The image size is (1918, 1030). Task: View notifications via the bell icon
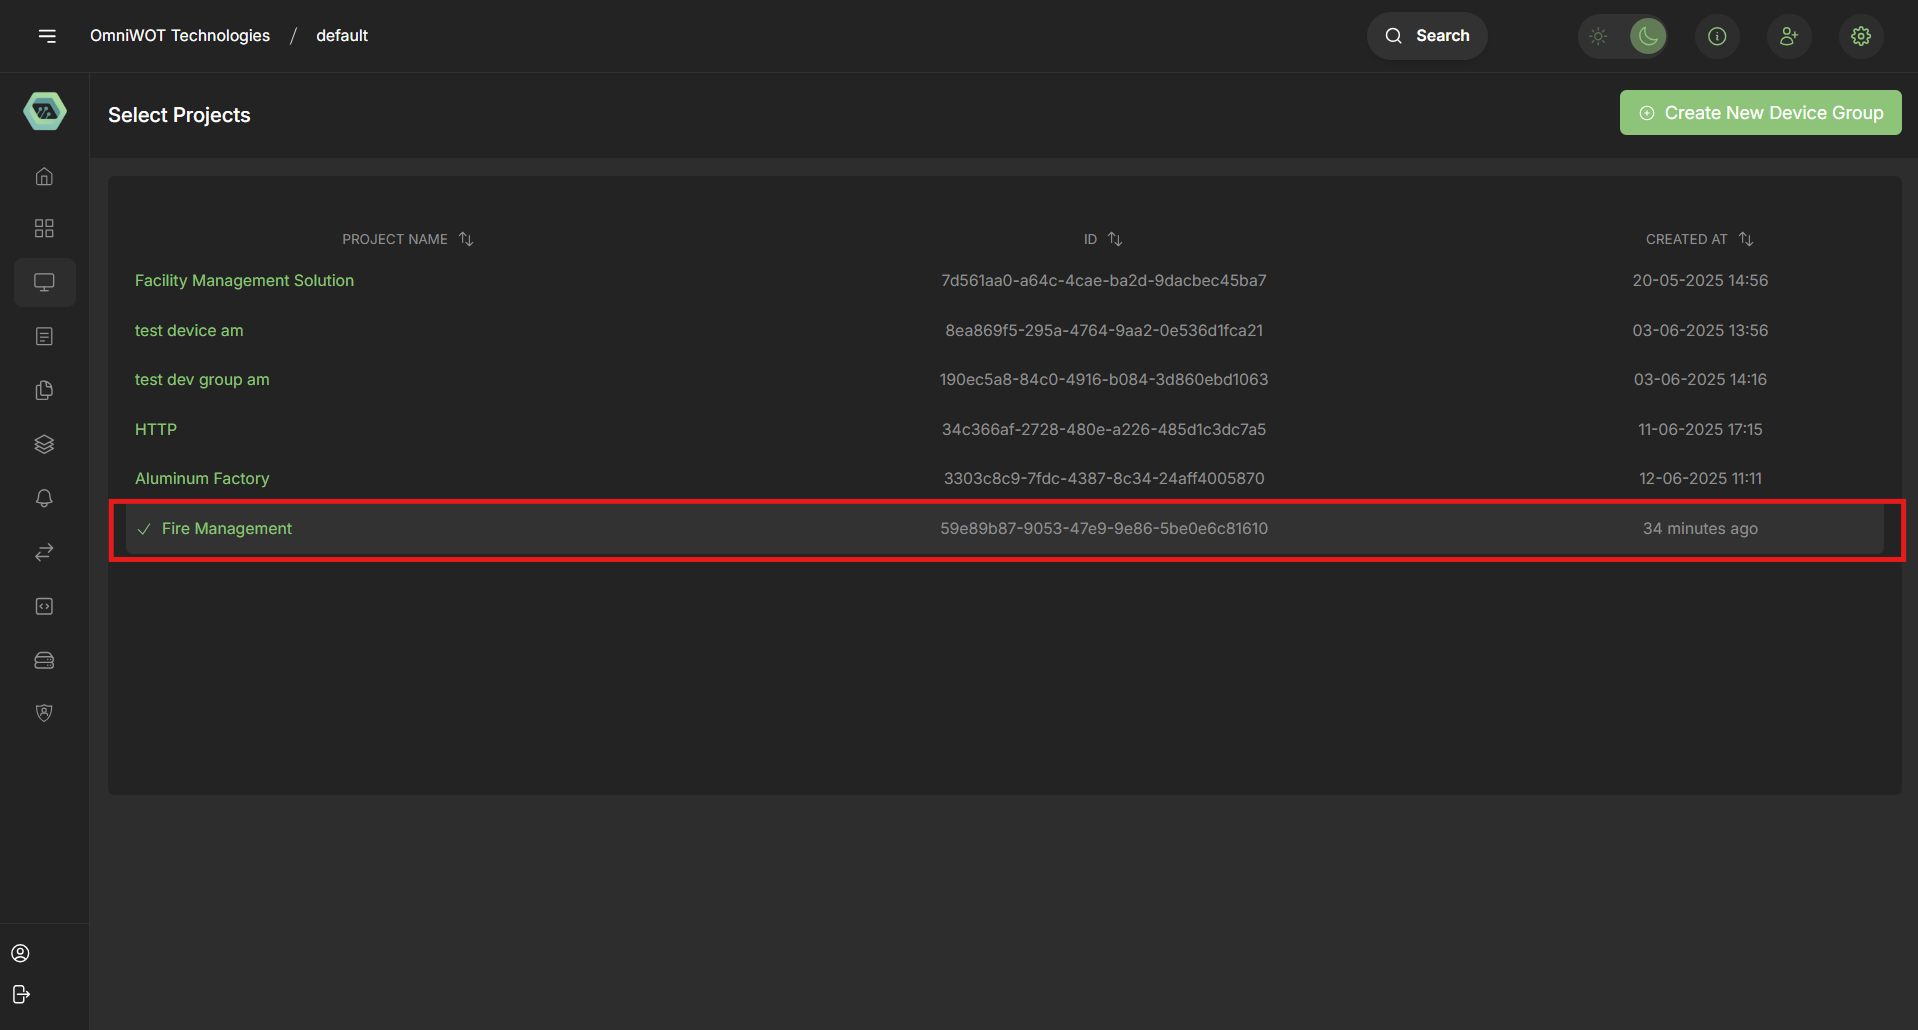44,498
